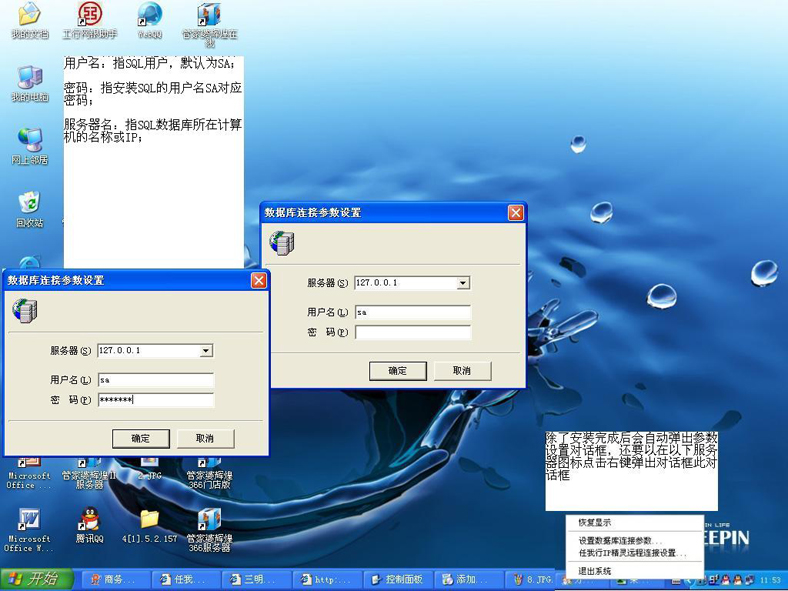Focus filled 密码 field in left dialog
This screenshot has width=788, height=591.
tap(156, 400)
